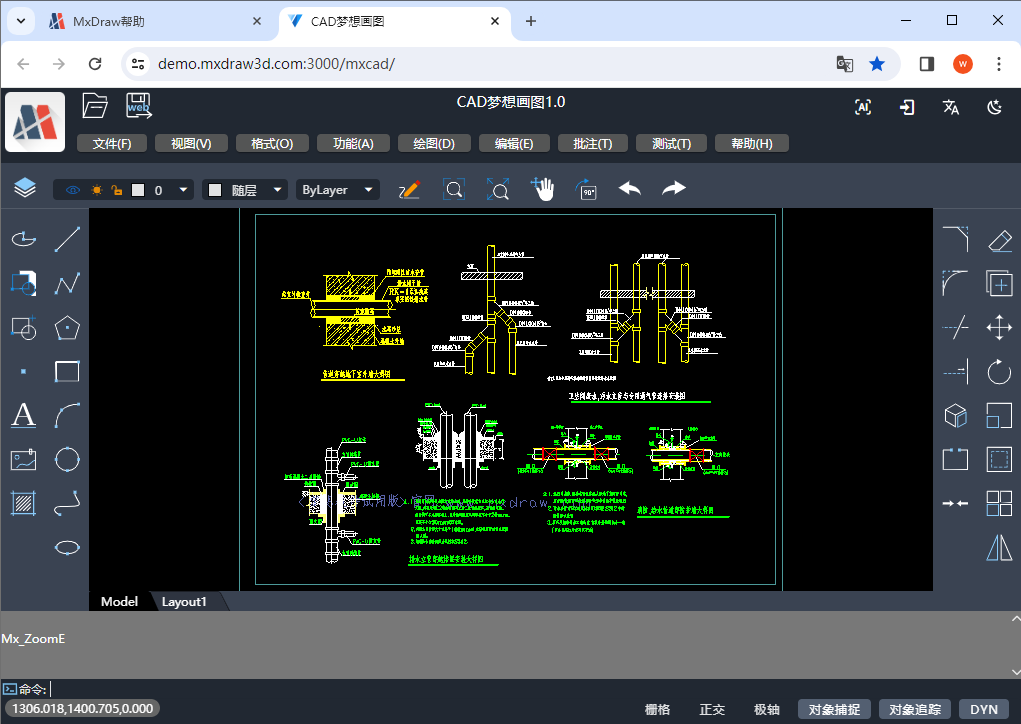This screenshot has width=1021, height=724.
Task: Toggle the layer lock icon
Action: coord(115,189)
